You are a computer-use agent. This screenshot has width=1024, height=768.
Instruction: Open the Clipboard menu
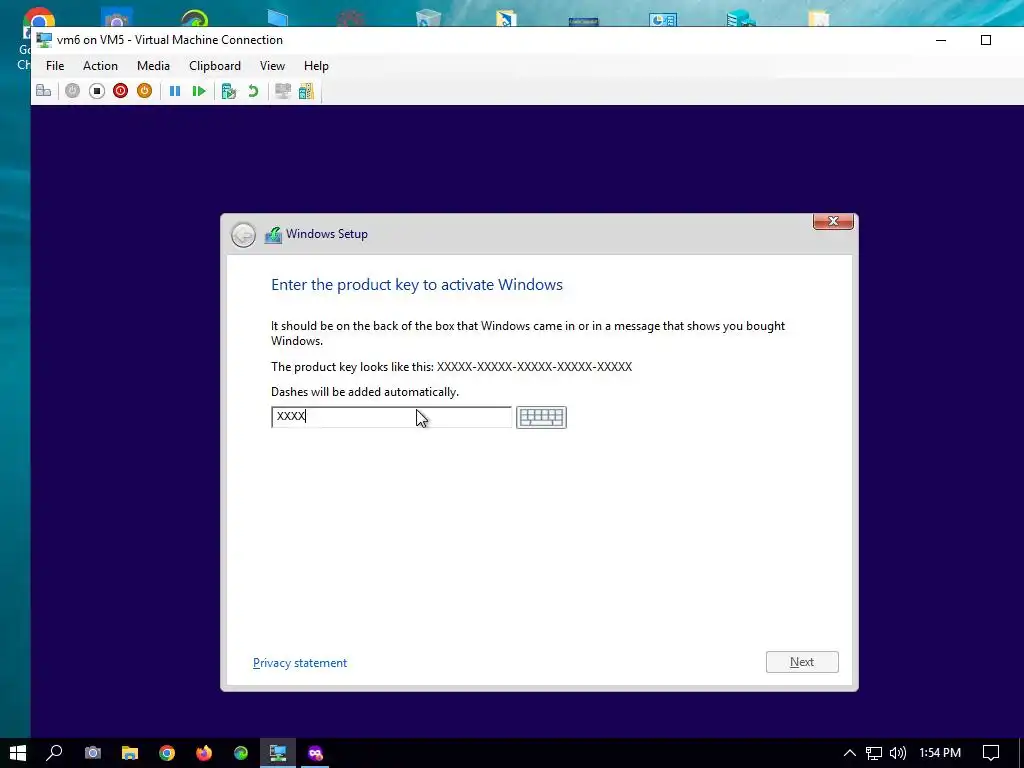215,66
